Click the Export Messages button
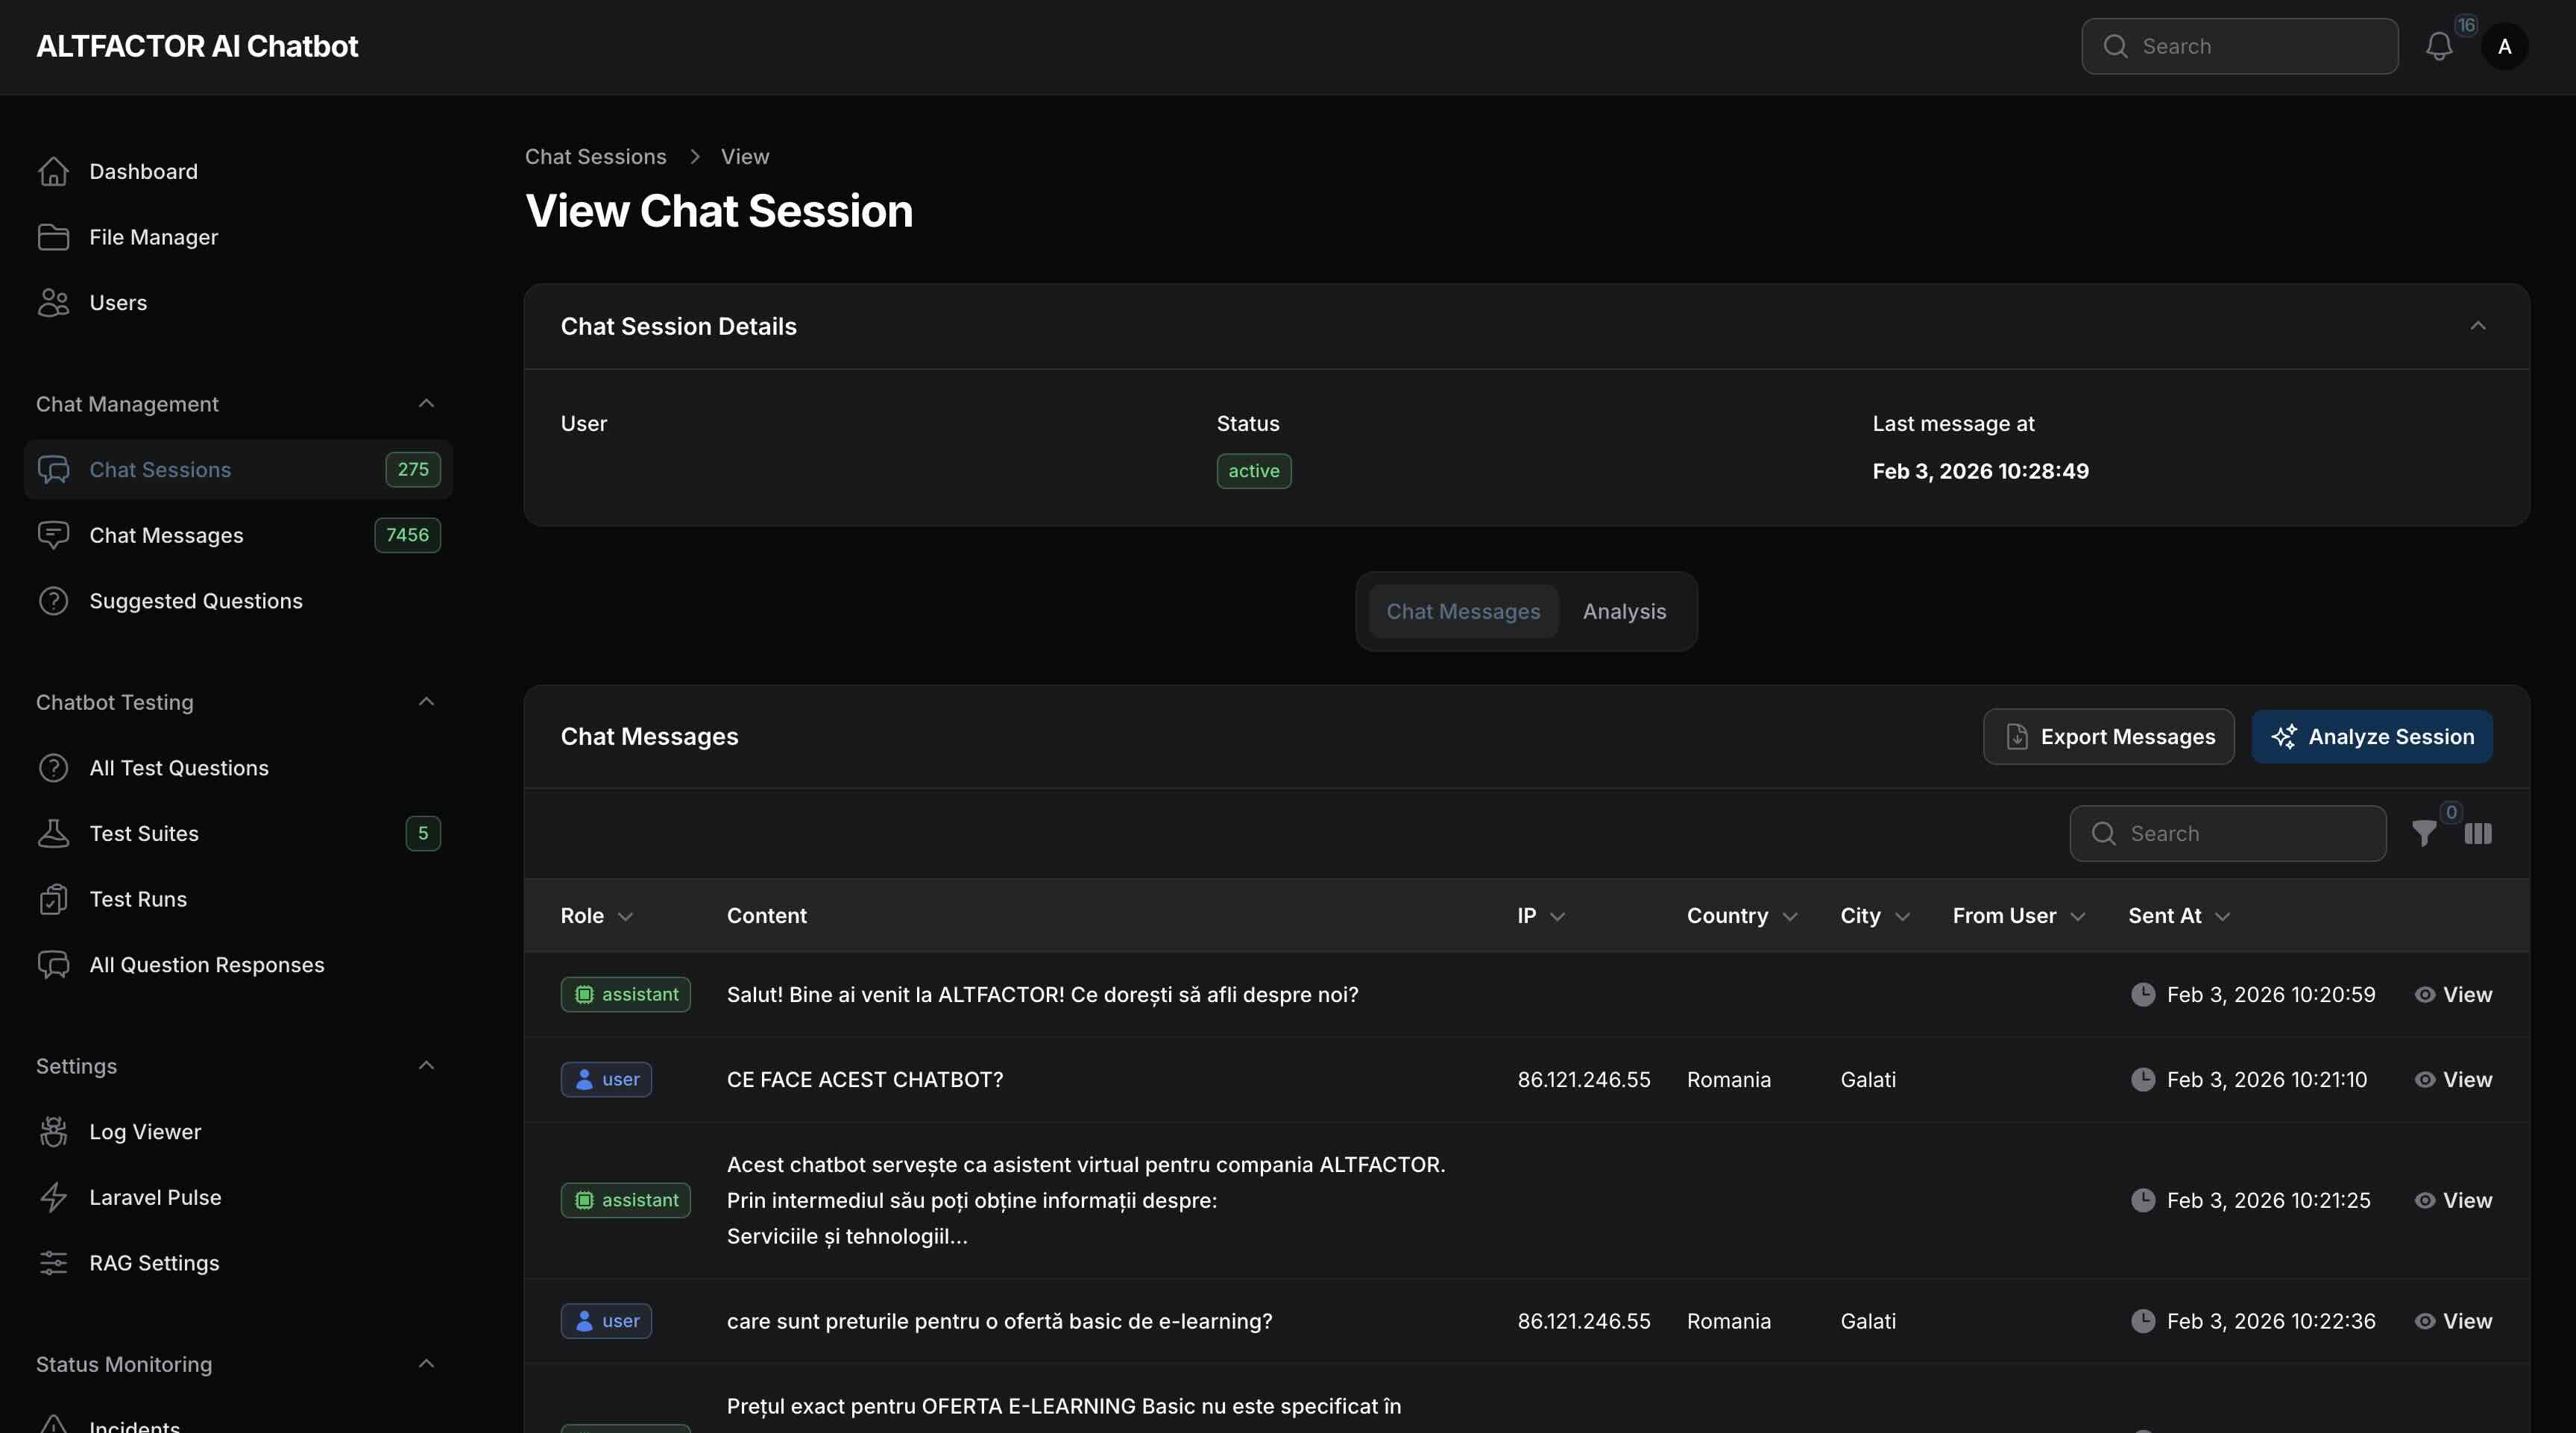Image resolution: width=2576 pixels, height=1433 pixels. (x=2109, y=736)
